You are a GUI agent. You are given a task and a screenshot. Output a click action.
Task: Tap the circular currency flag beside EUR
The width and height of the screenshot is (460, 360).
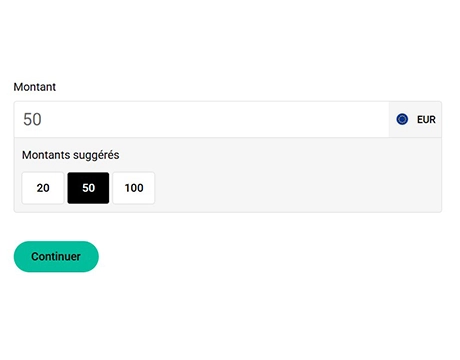click(x=402, y=119)
